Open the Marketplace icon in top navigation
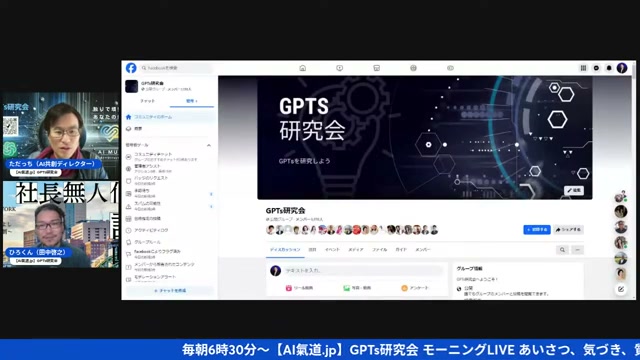Image resolution: width=640 pixels, height=360 pixels. [376, 68]
